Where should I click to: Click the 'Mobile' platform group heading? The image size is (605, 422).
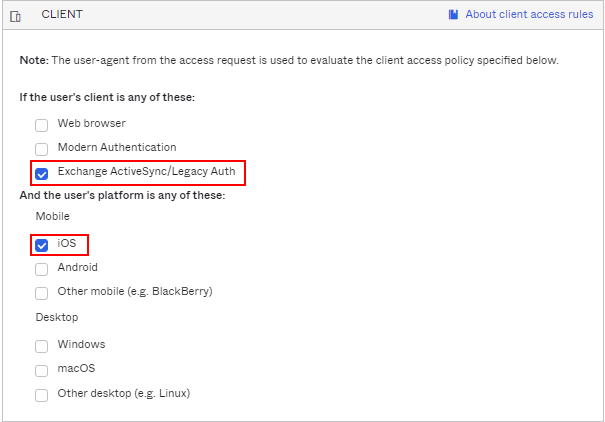(53, 216)
